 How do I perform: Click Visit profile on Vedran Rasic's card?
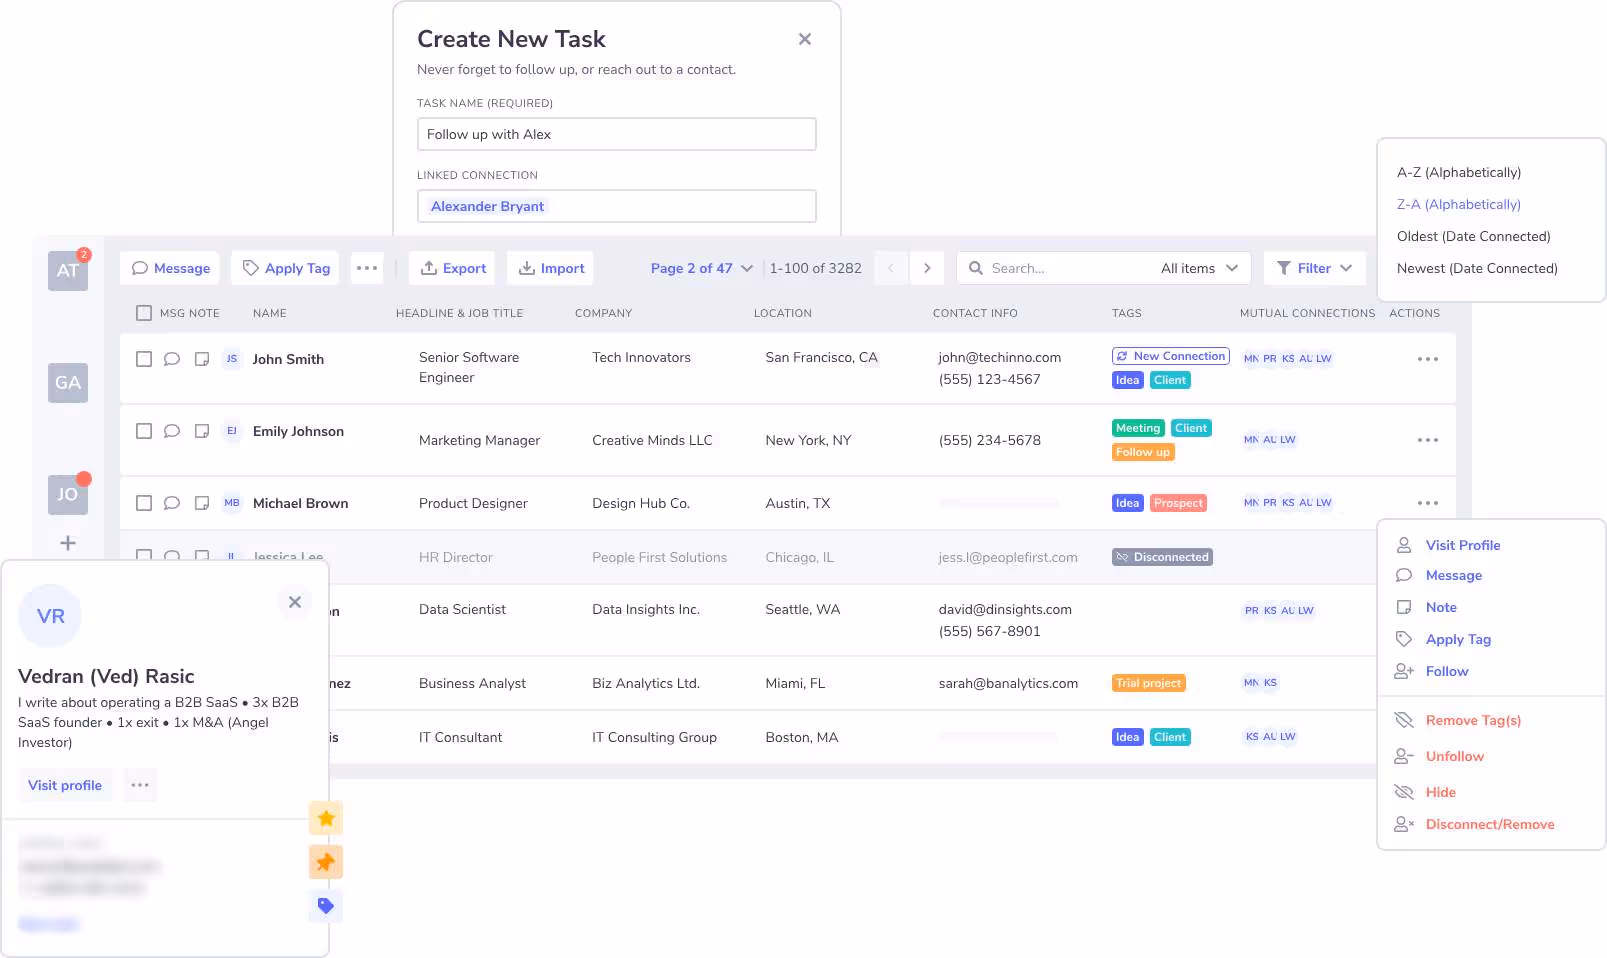tap(64, 785)
